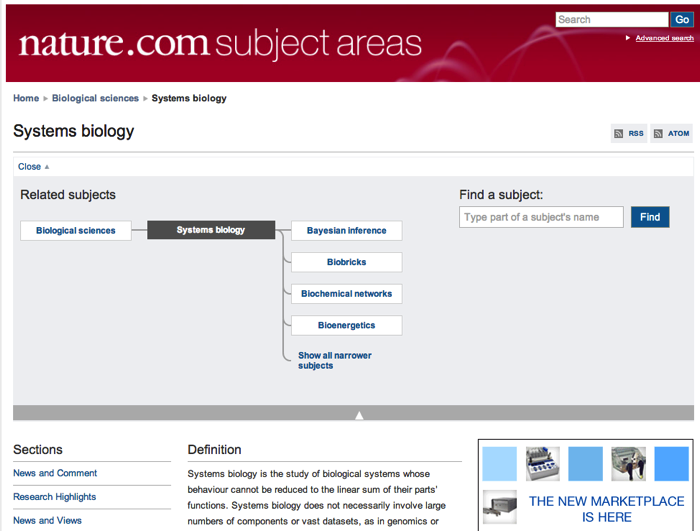Click the subject name input field
This screenshot has width=700, height=531.
click(x=541, y=217)
